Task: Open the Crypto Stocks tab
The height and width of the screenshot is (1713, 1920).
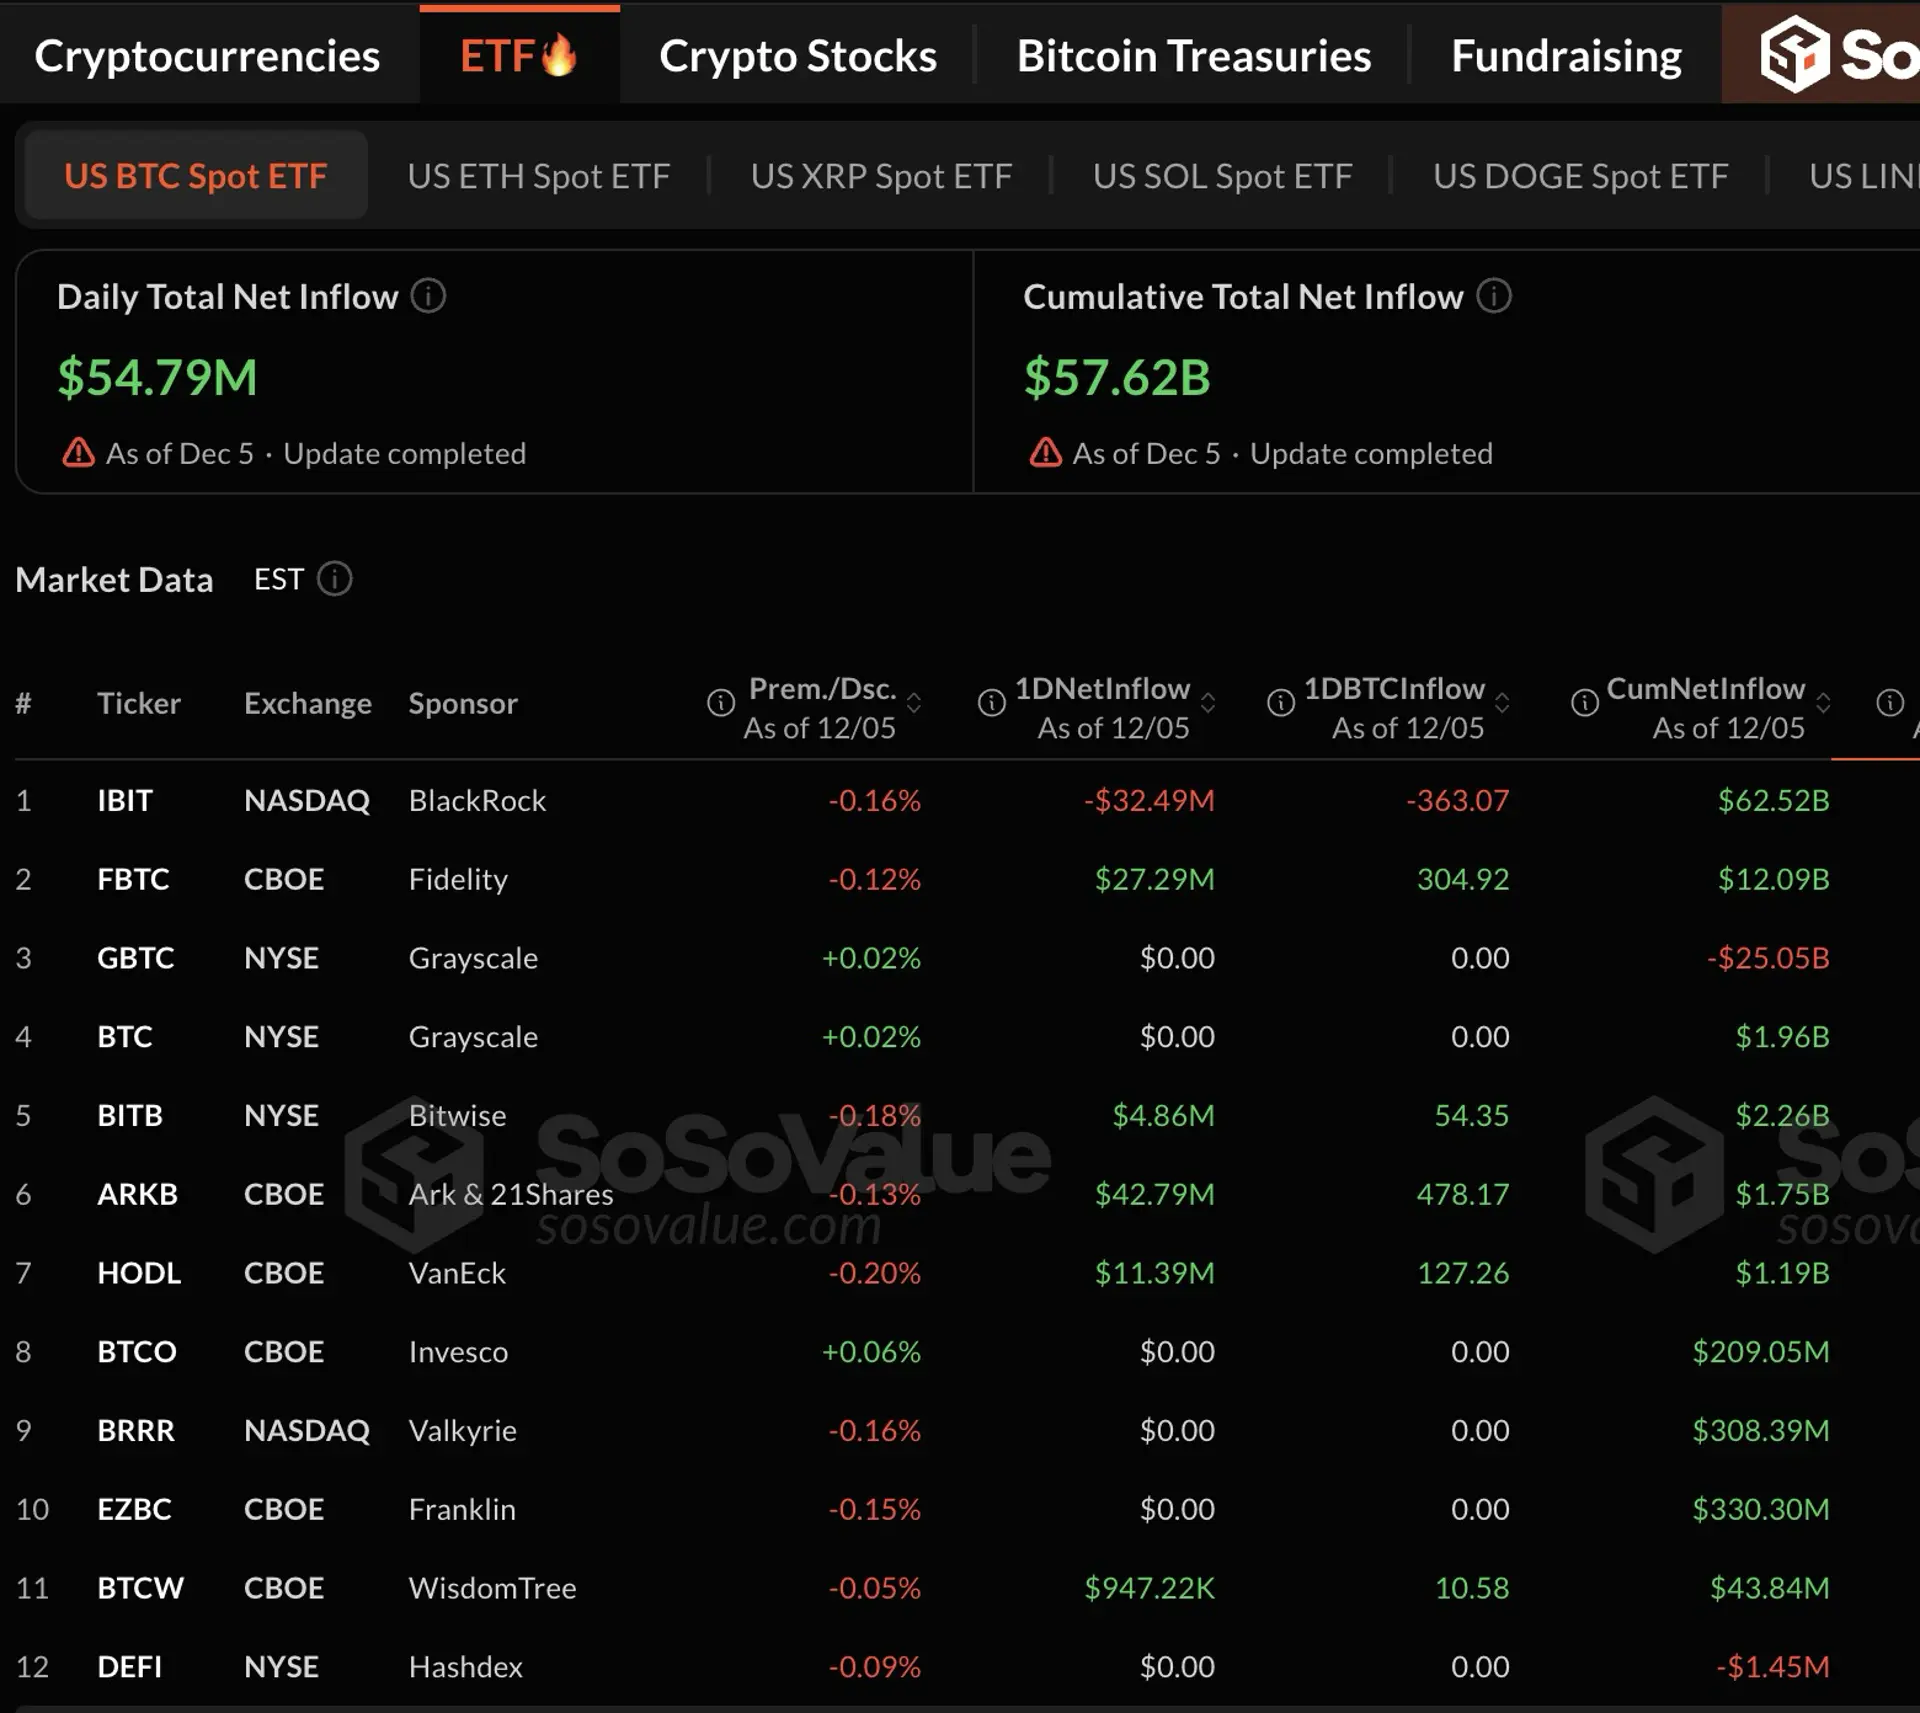Action: pyautogui.click(x=797, y=56)
